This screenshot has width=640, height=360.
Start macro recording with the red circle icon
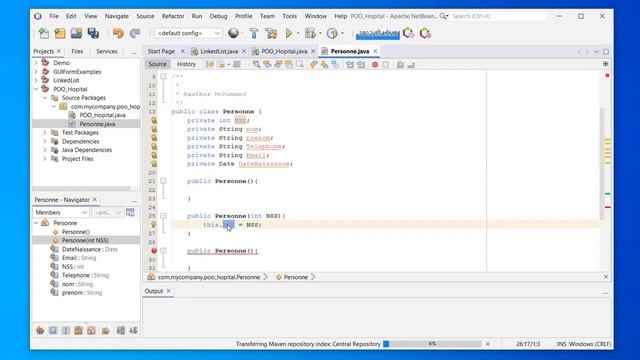click(x=375, y=64)
